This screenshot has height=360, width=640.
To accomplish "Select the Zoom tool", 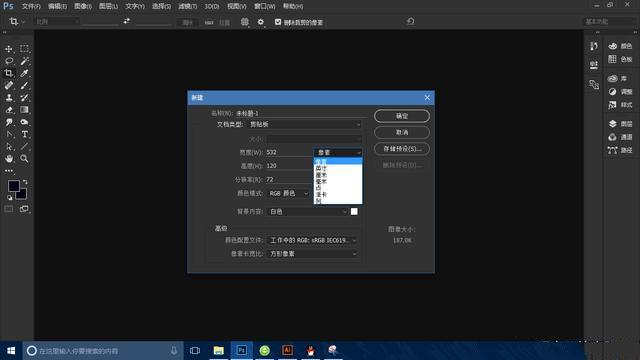I will pyautogui.click(x=24, y=159).
